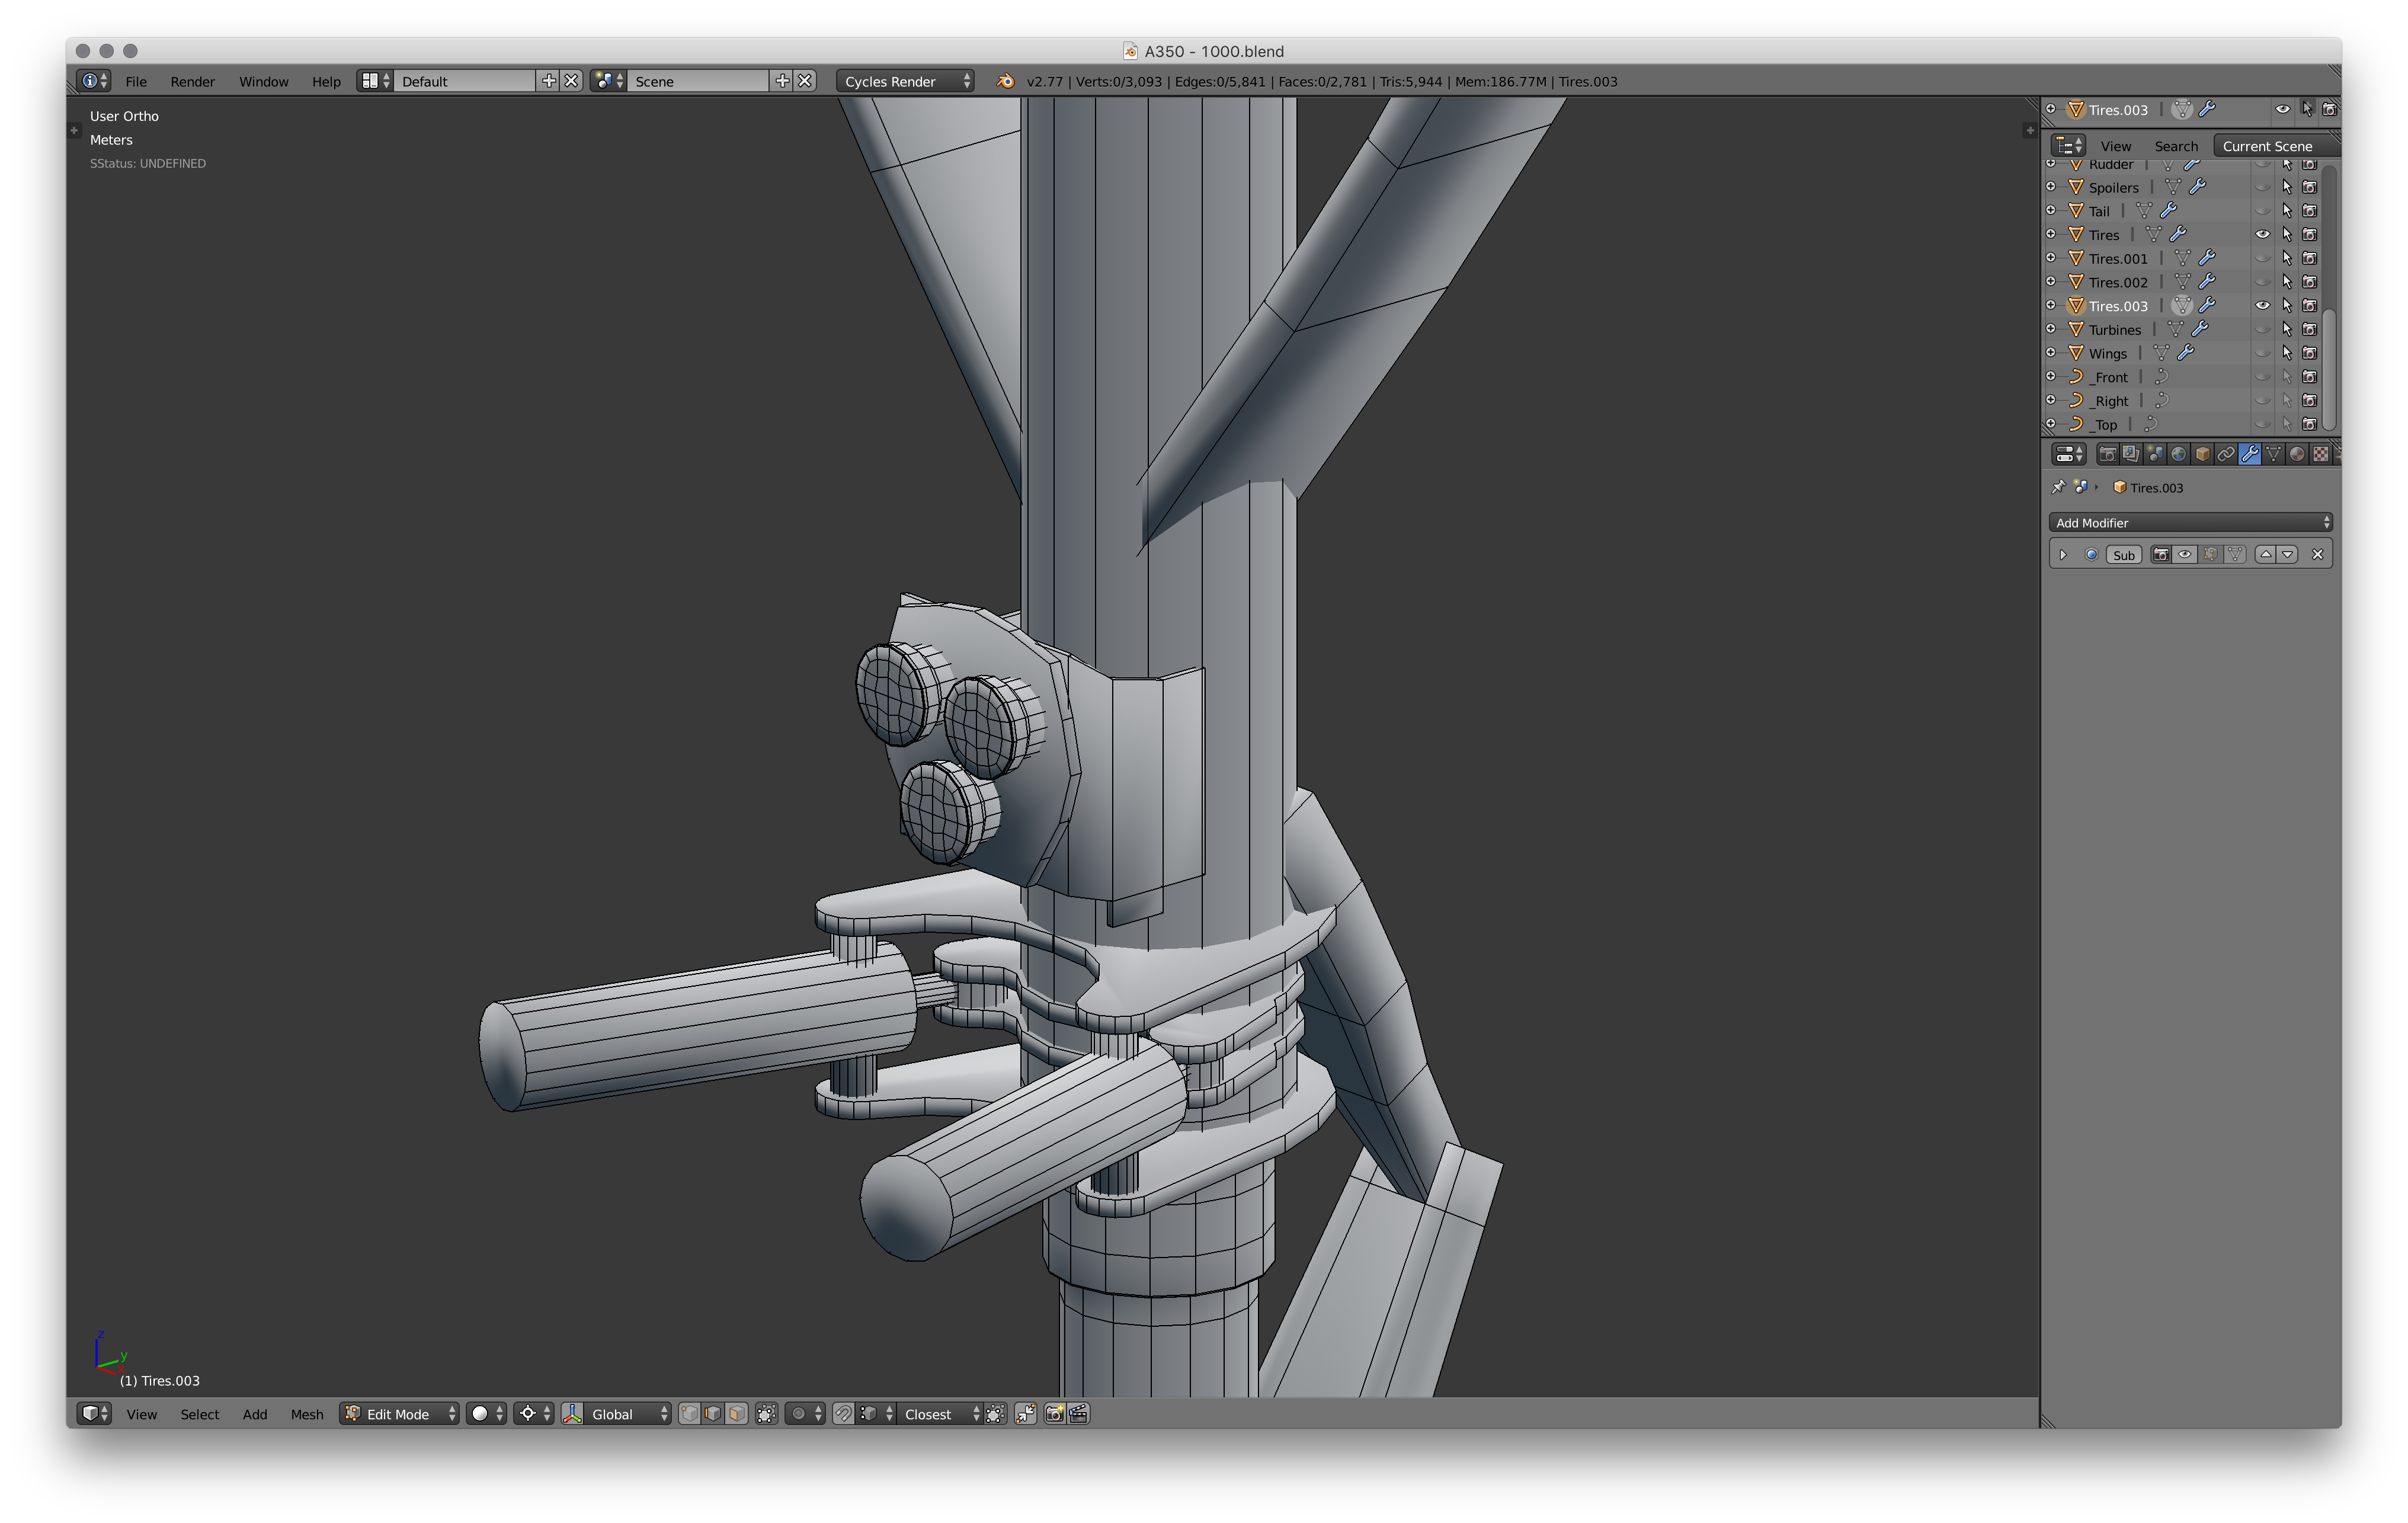
Task: Select face select mode in 3D header
Action: [736, 1413]
